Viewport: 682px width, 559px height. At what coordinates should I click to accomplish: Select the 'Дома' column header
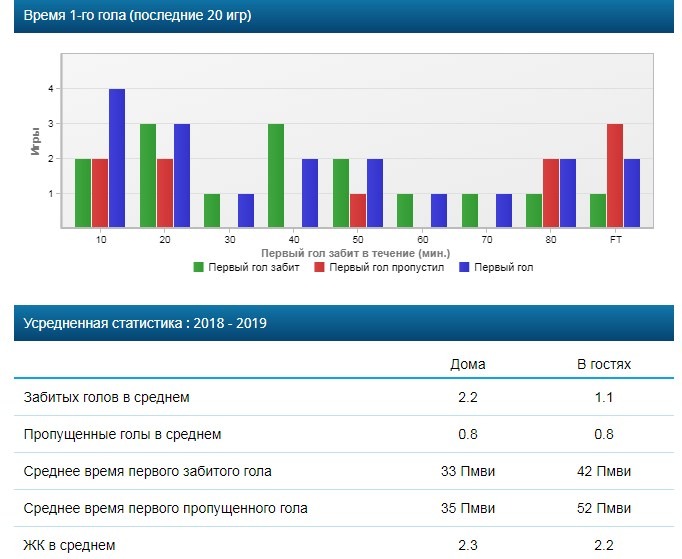pyautogui.click(x=469, y=364)
